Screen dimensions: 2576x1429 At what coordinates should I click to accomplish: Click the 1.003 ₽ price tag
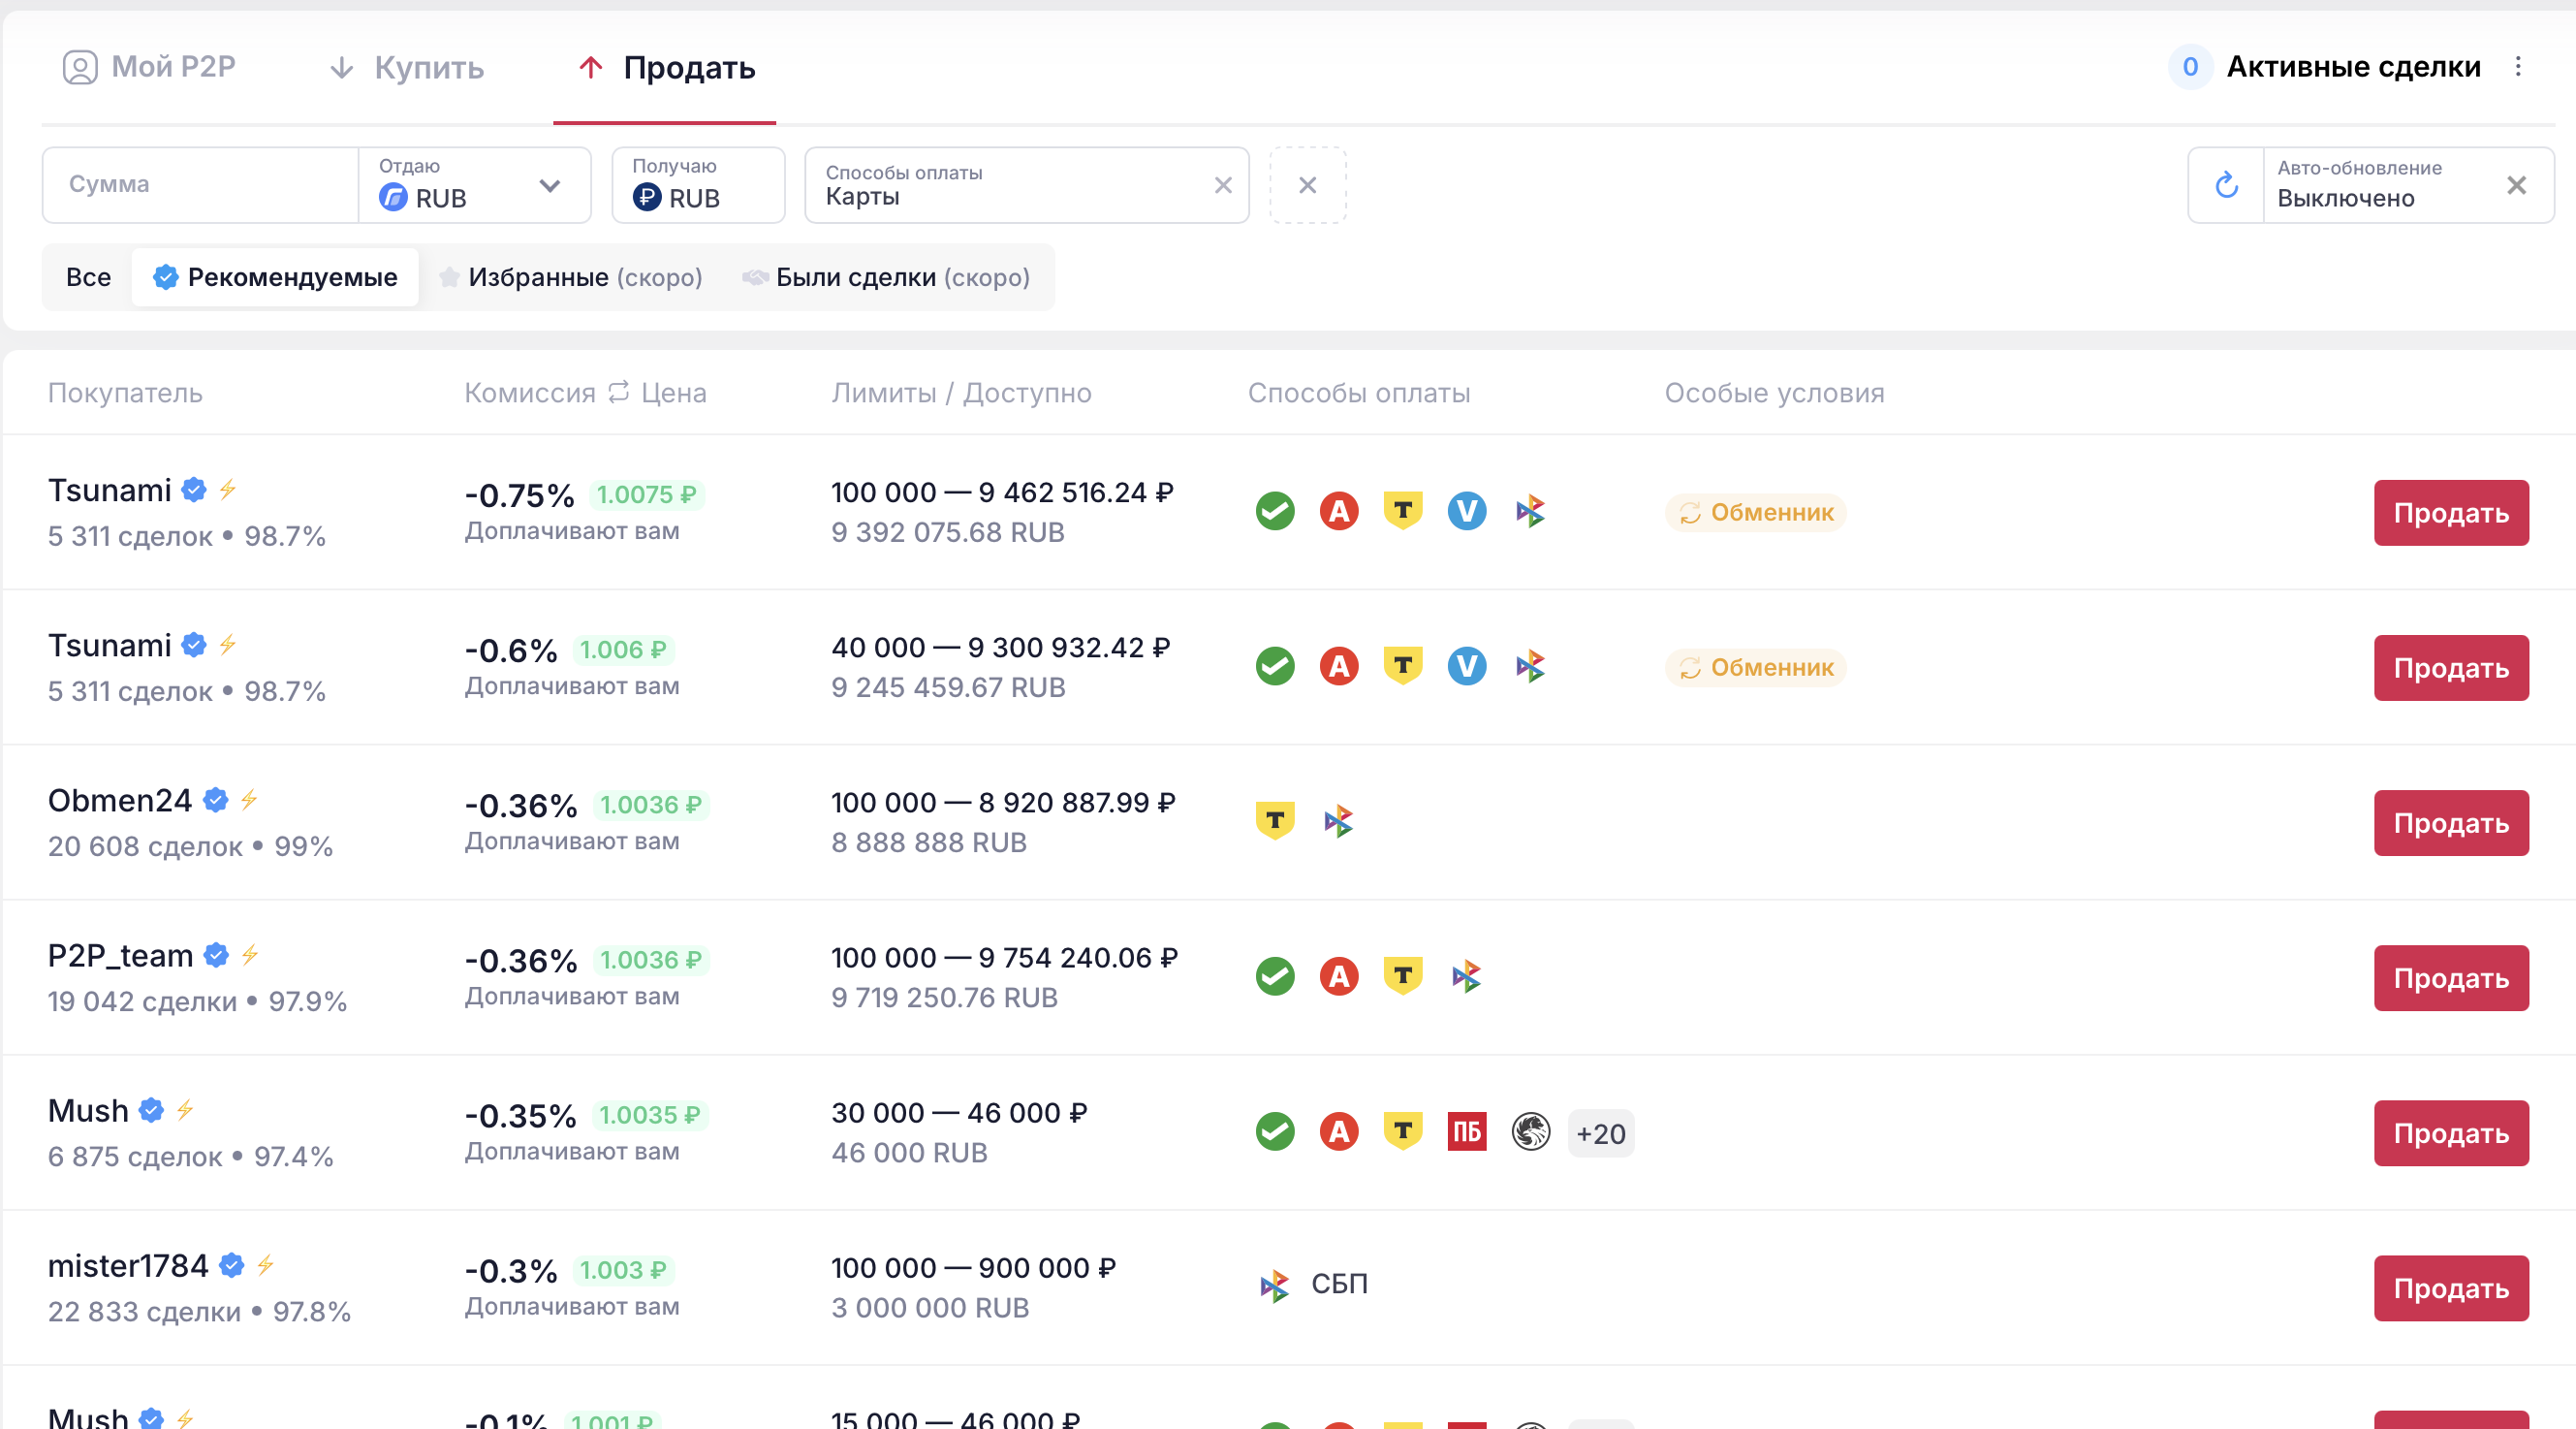point(623,1269)
